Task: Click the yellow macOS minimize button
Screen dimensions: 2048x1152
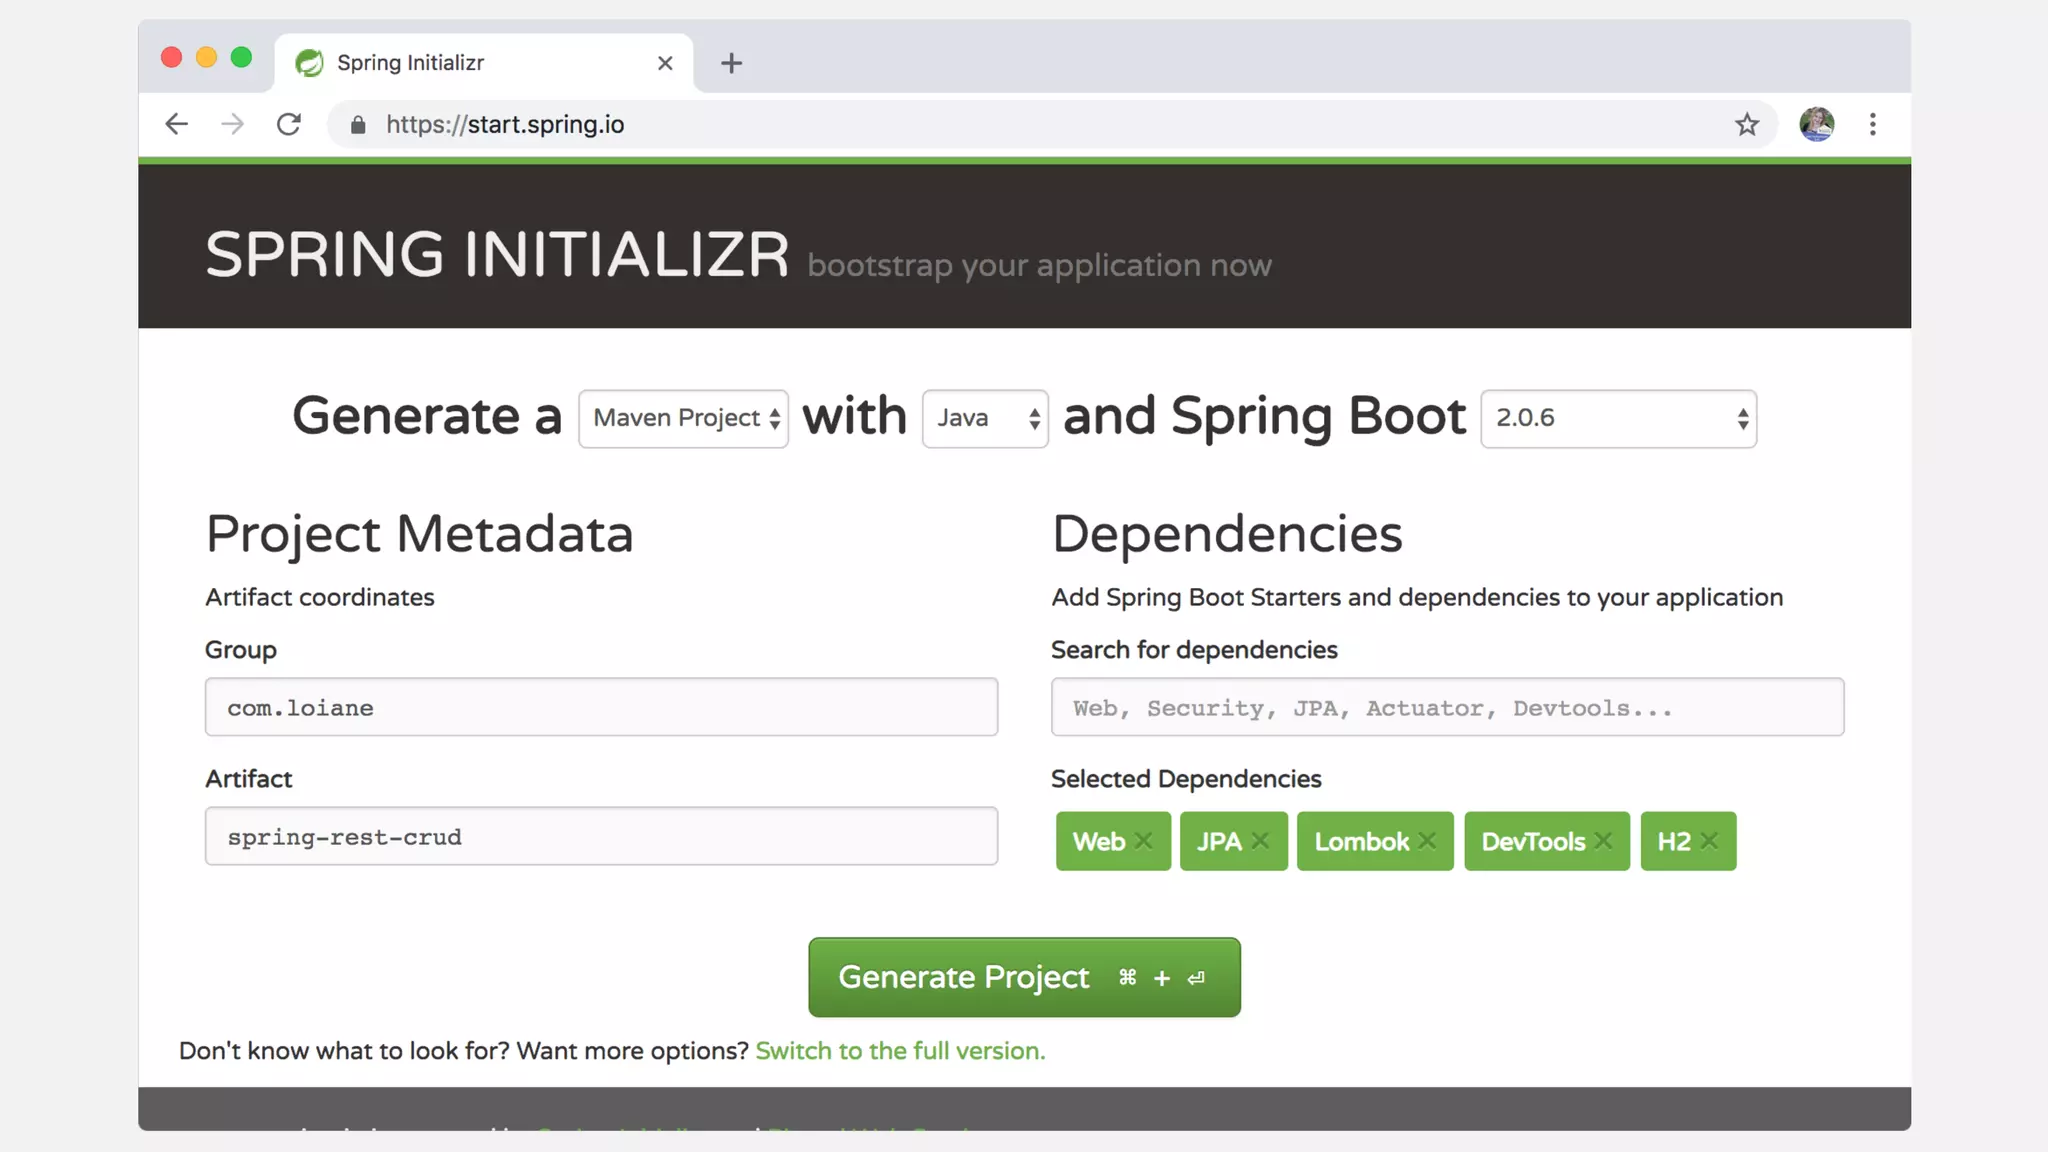Action: point(206,57)
